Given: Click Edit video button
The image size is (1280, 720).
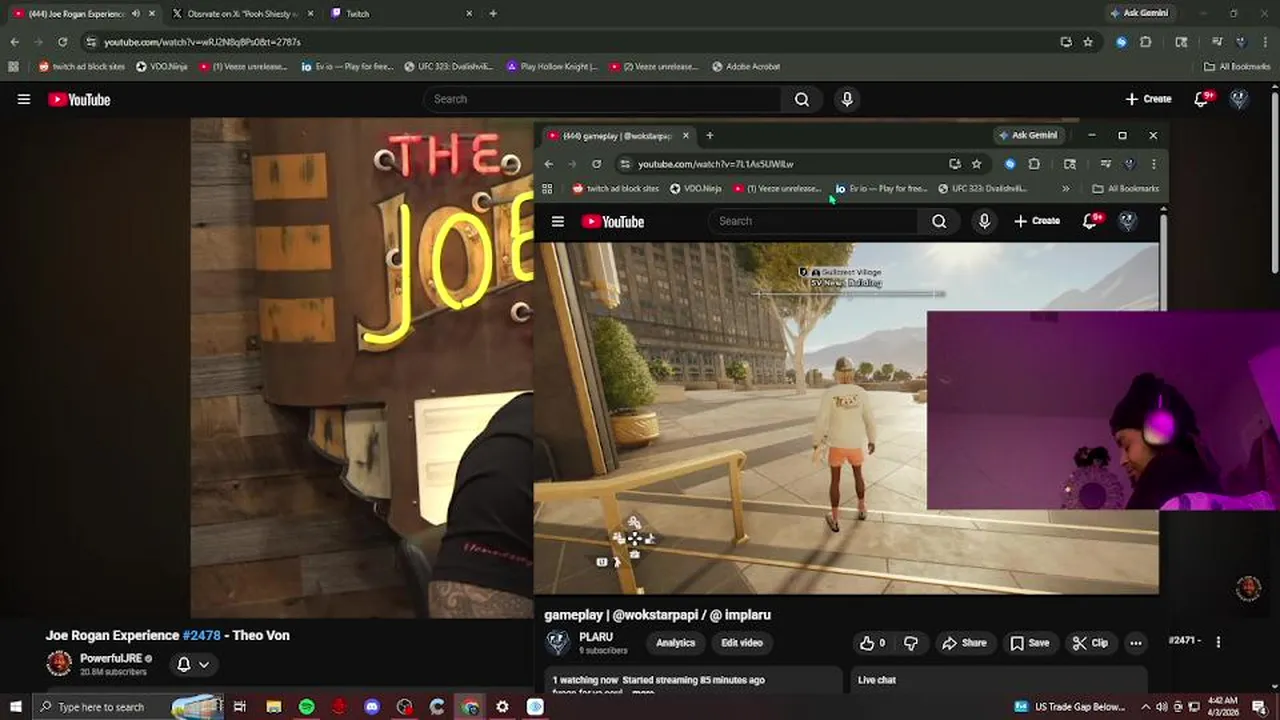Looking at the screenshot, I should coord(742,643).
